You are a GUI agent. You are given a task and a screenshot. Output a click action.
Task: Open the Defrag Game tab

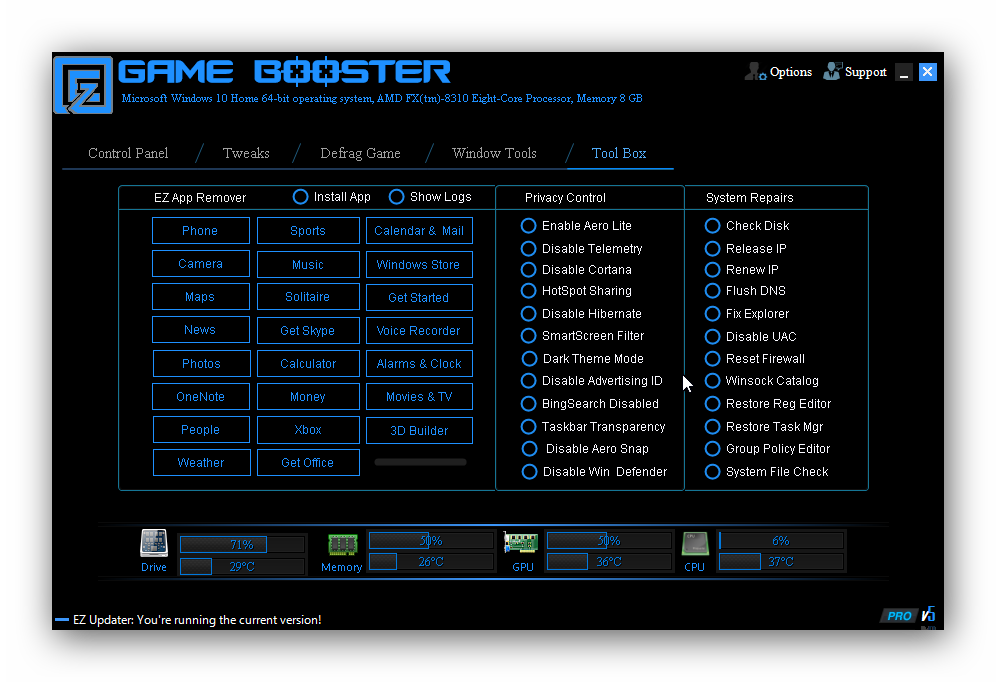click(360, 153)
